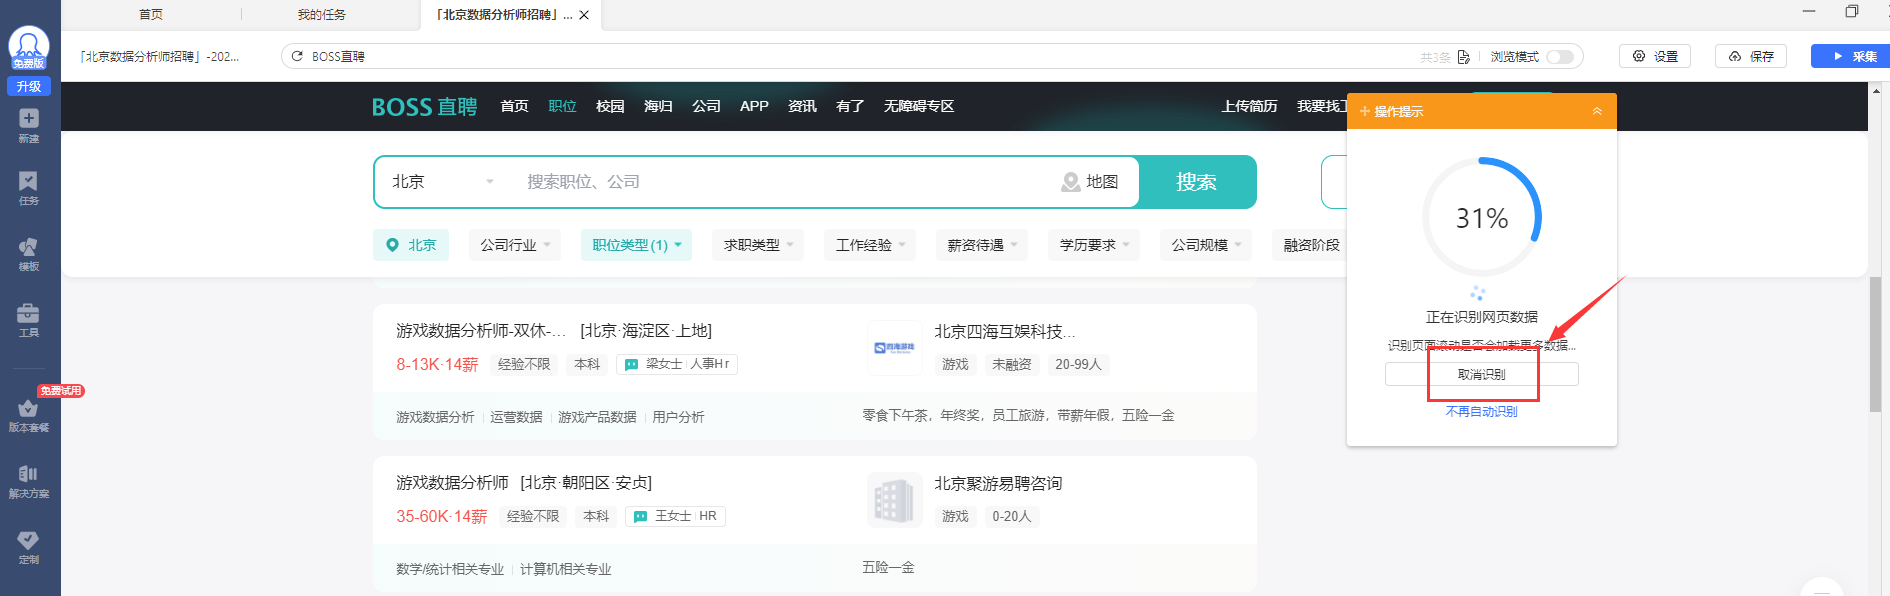Screen dimensions: 1890x596
Task: Expand the 求职类型 filter dropdown
Action: point(758,245)
